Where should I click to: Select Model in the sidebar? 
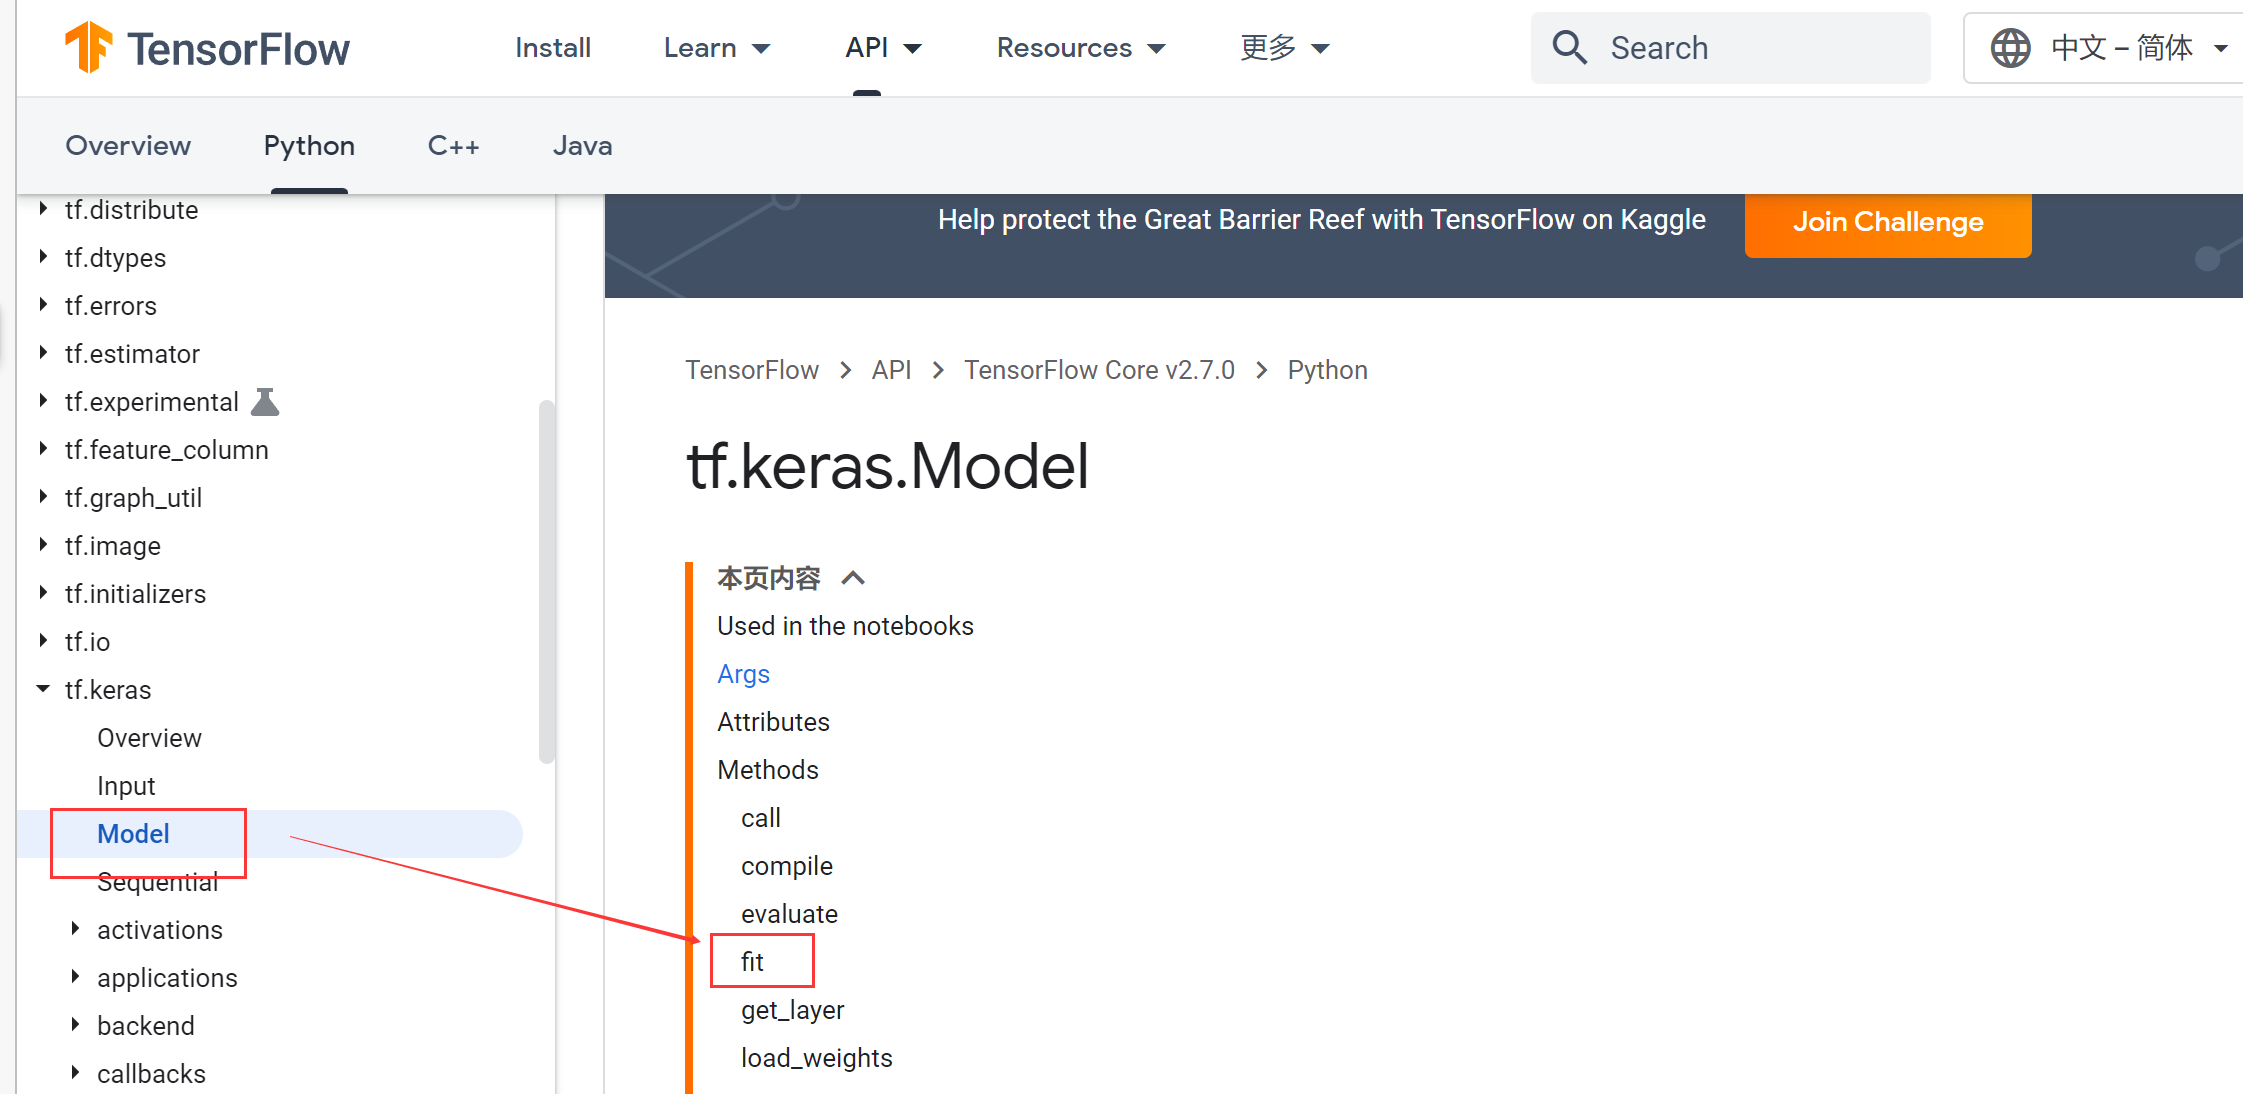point(133,834)
